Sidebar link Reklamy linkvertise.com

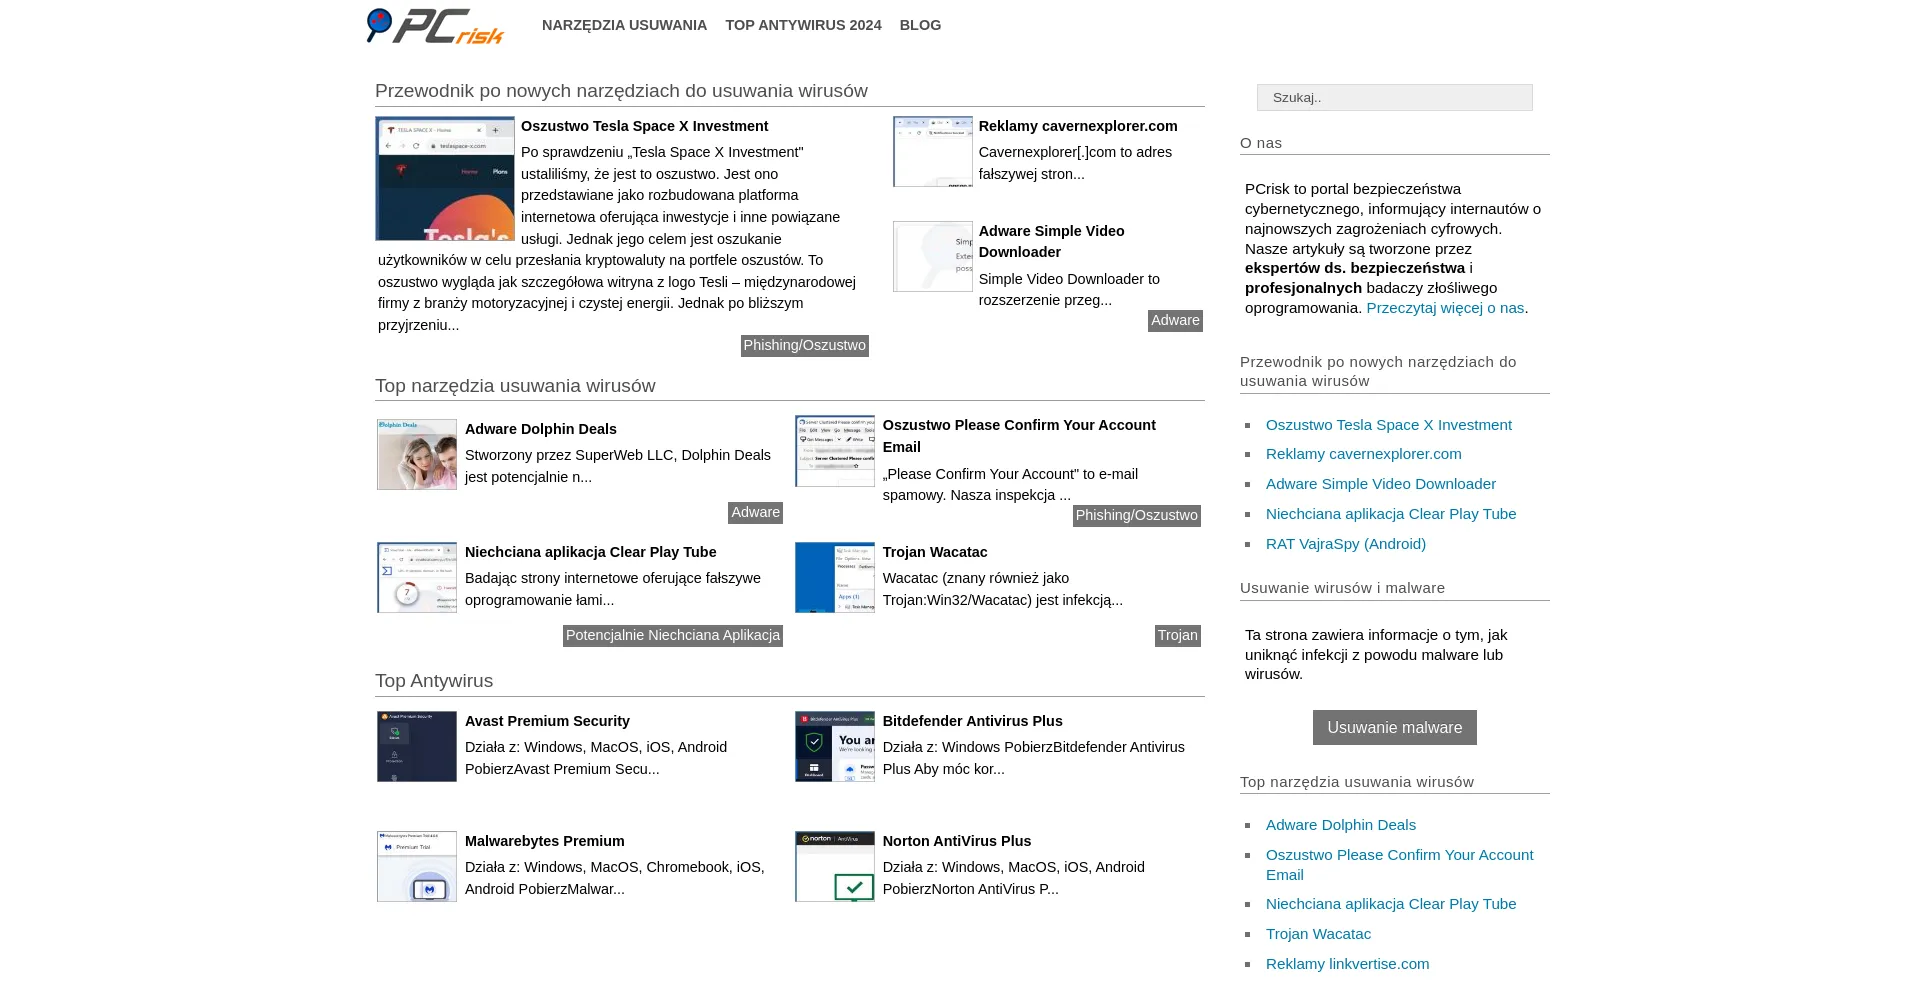[x=1347, y=964]
